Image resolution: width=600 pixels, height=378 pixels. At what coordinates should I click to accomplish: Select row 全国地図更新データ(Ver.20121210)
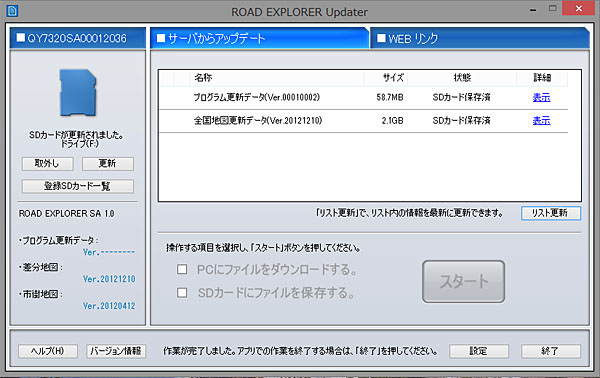(x=363, y=121)
